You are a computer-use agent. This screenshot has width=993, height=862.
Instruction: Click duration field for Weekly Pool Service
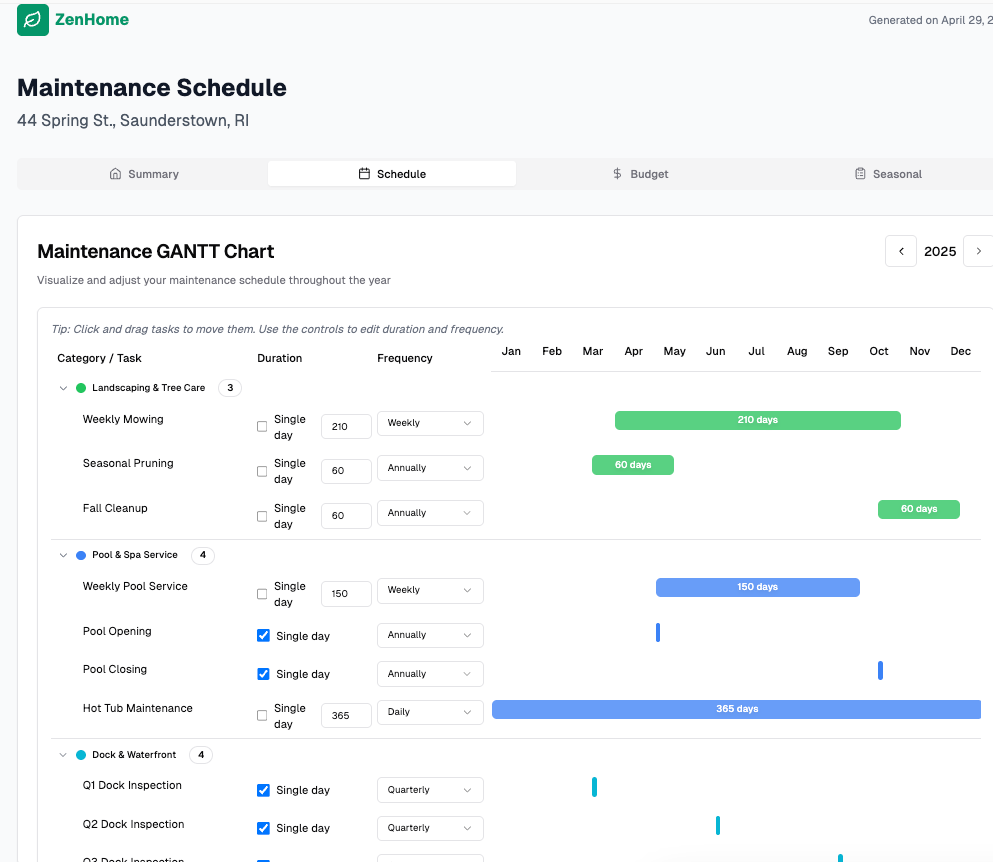click(346, 594)
